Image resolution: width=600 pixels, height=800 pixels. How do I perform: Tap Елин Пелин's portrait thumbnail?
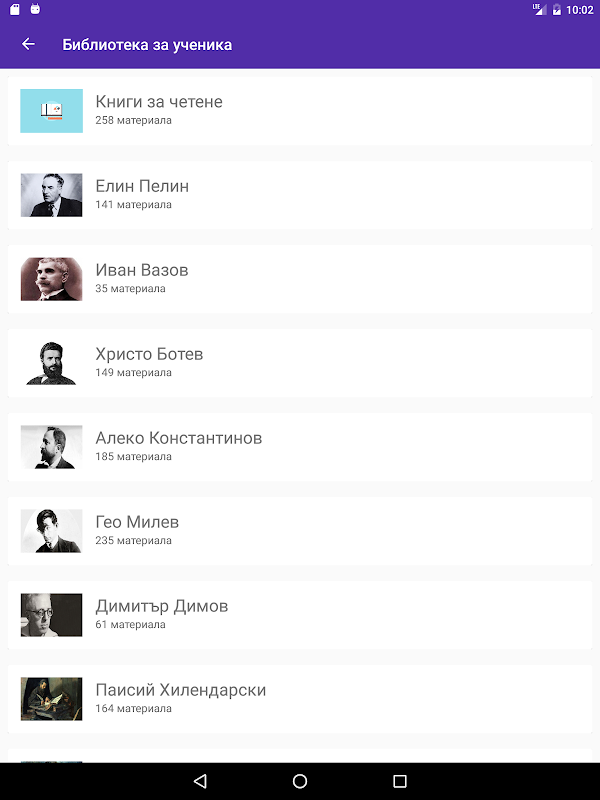(x=51, y=194)
